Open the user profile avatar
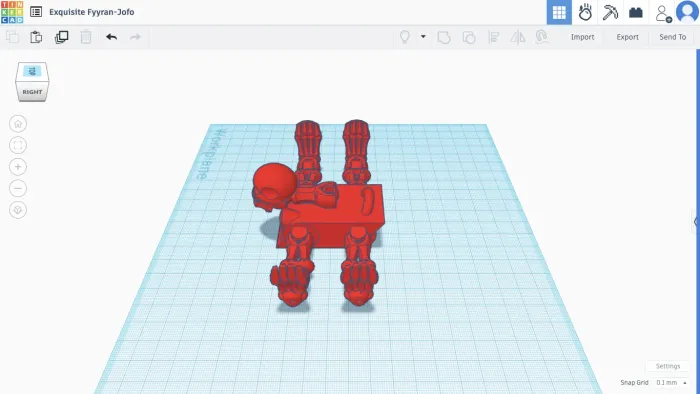700x394 pixels. point(687,12)
